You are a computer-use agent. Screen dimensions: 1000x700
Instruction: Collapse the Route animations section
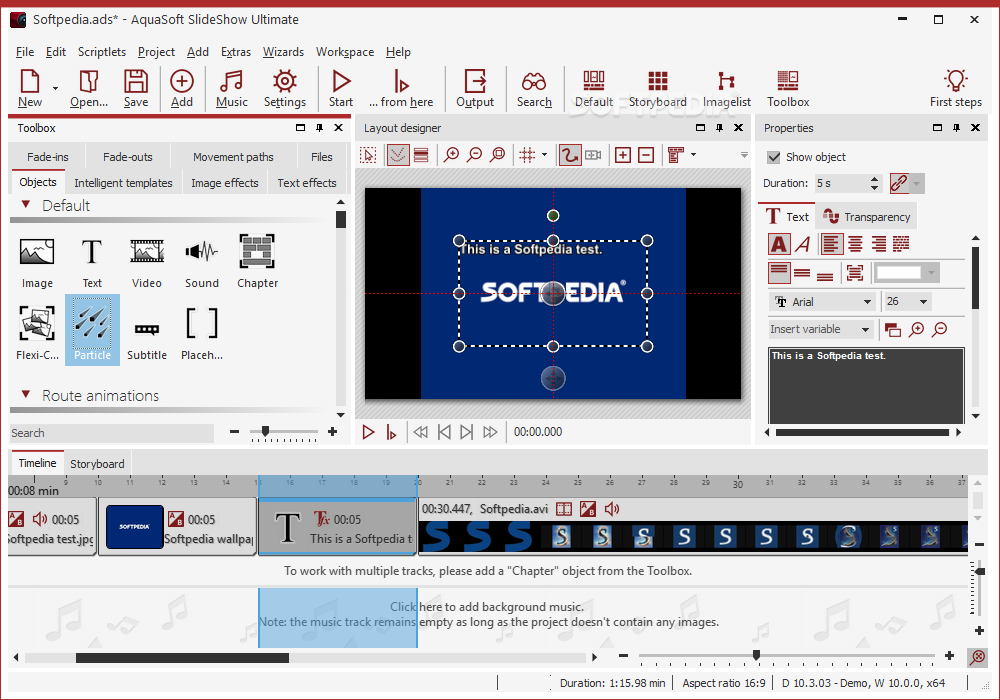coord(26,395)
